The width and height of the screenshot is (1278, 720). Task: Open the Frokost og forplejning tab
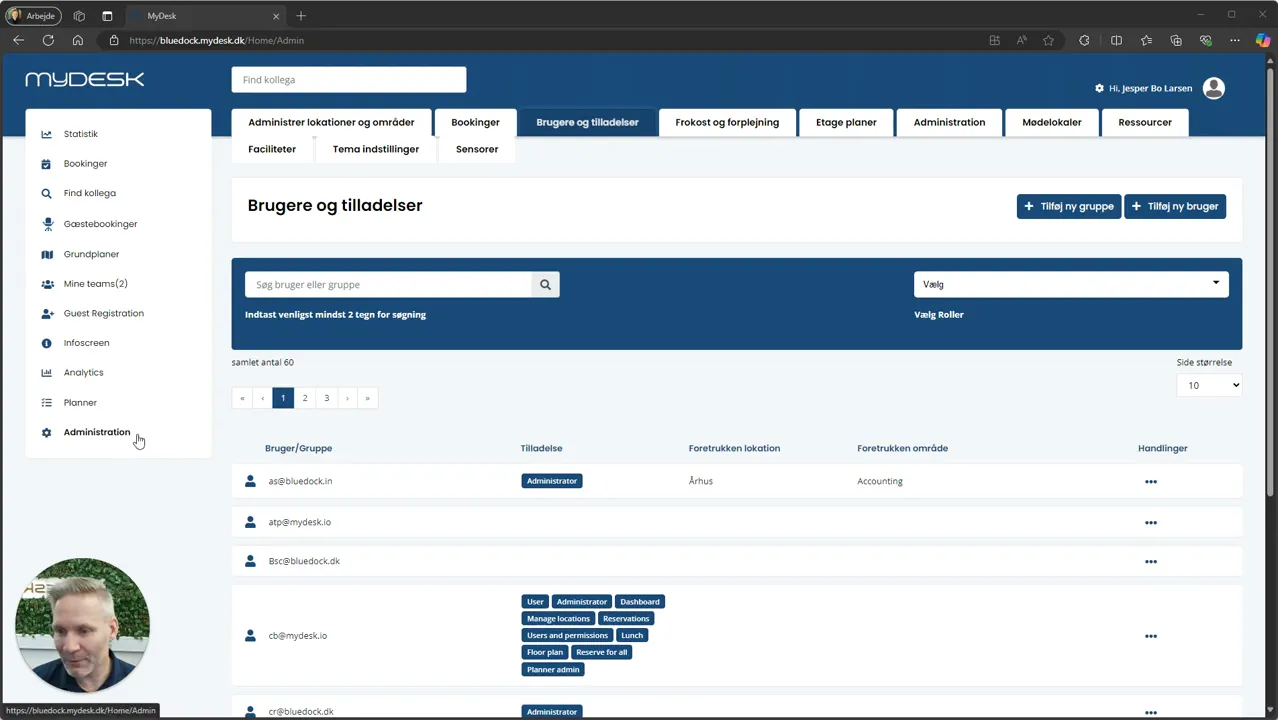point(727,122)
